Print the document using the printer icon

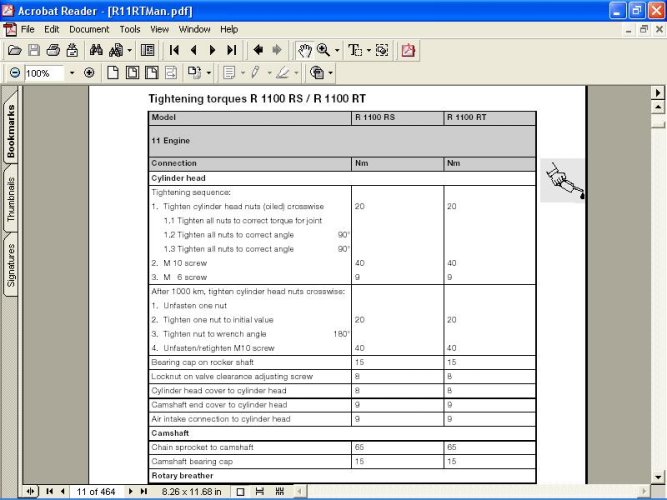coord(53,50)
